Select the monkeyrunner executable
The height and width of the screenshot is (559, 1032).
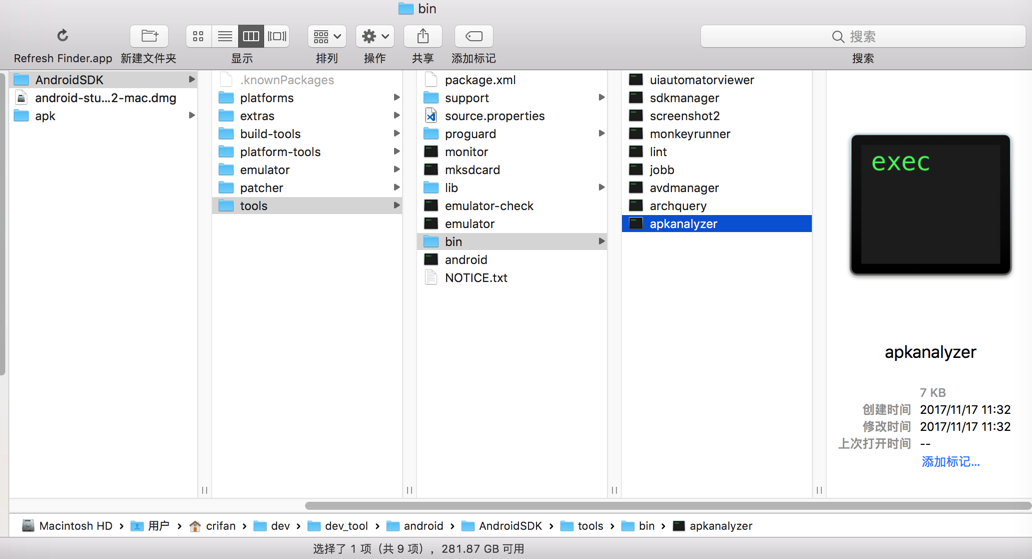point(717,134)
